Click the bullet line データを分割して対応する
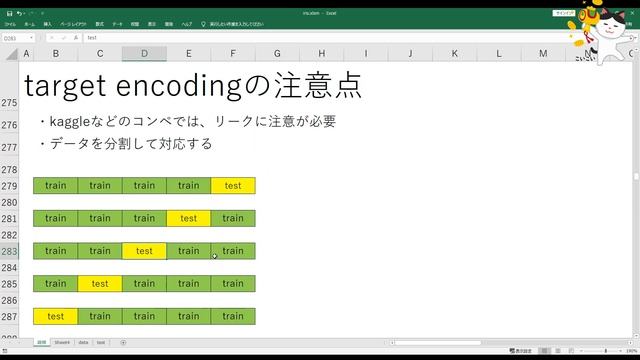The image size is (640, 360). pos(126,144)
